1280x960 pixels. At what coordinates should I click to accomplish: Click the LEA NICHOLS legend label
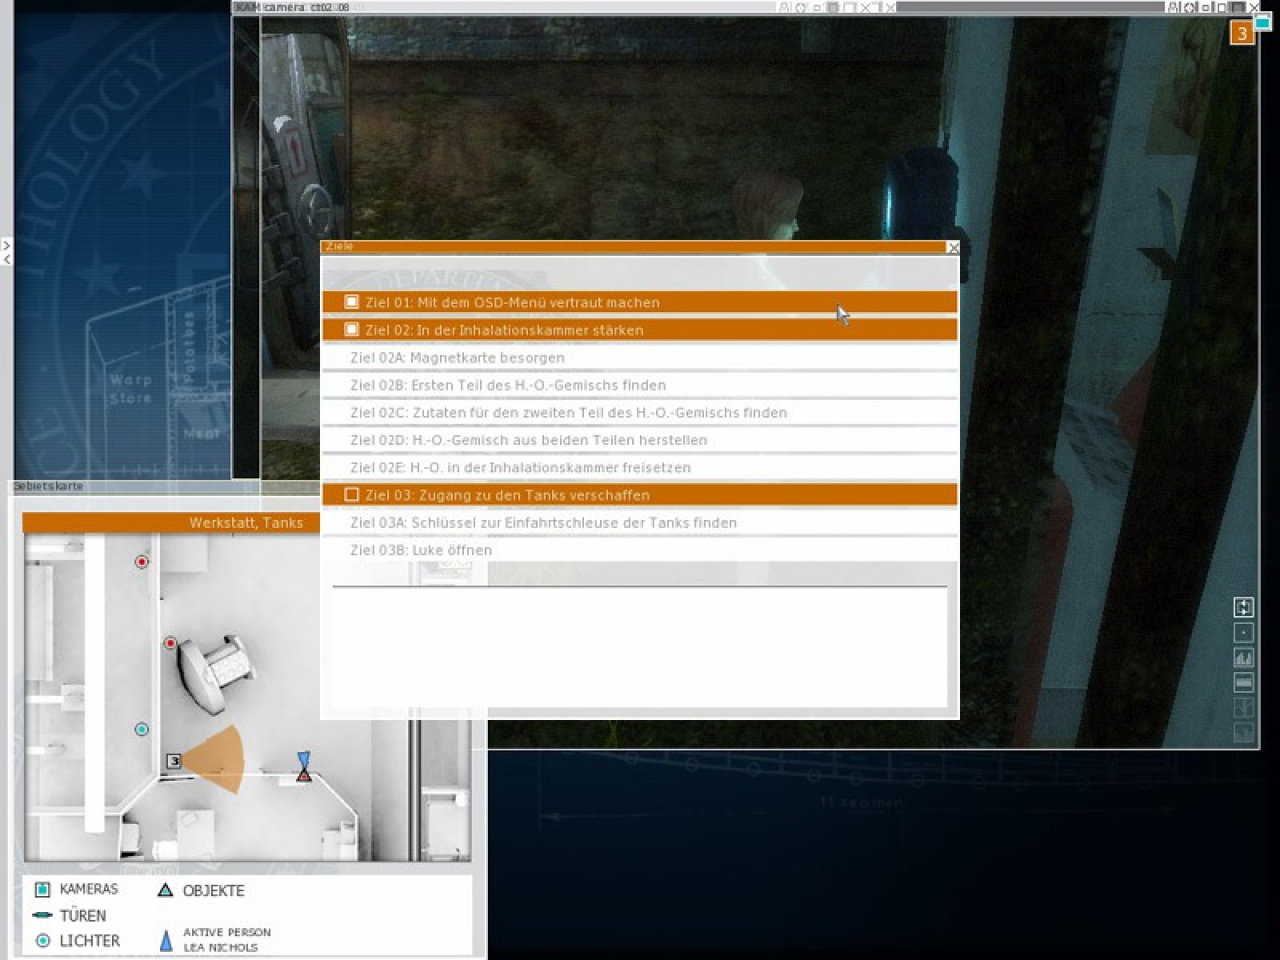pos(220,947)
